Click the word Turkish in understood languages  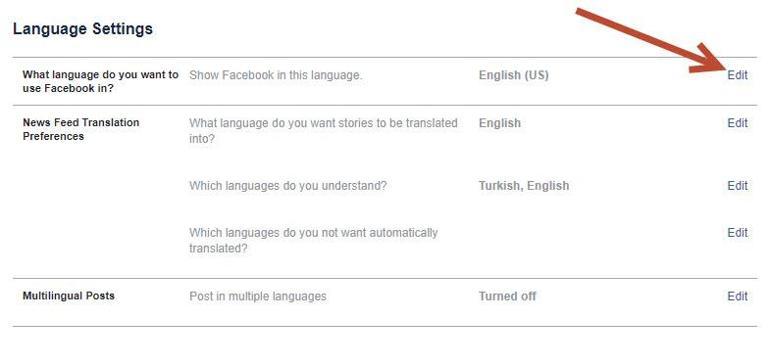pos(498,186)
